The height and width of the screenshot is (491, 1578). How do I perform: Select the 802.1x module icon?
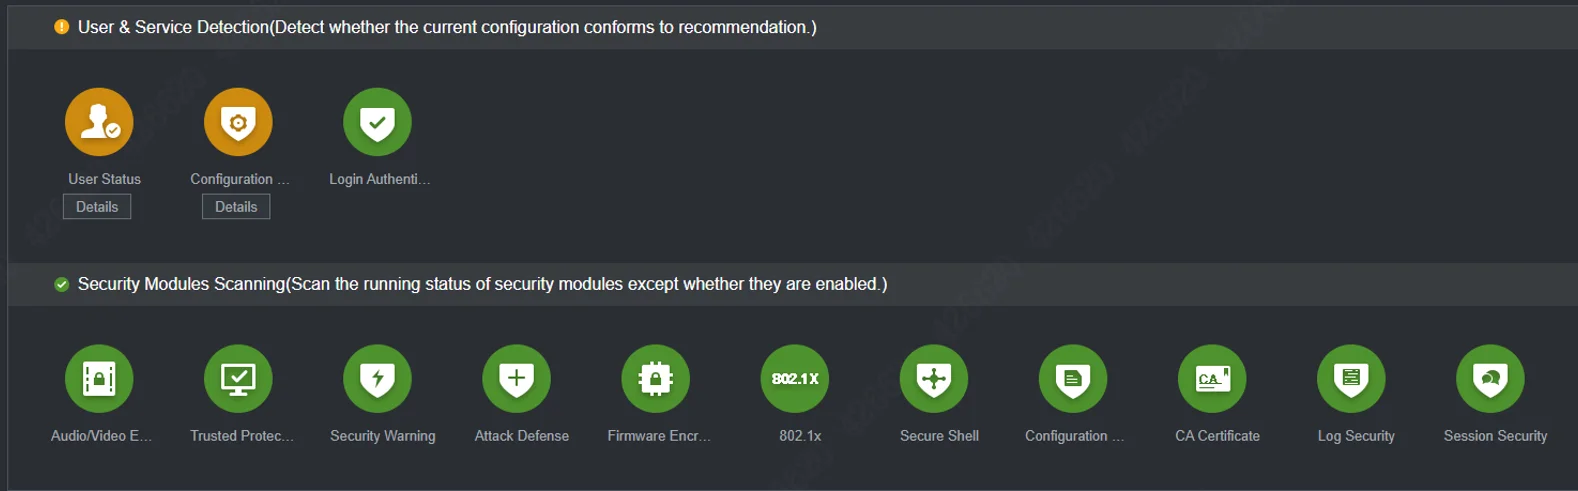[x=795, y=379]
